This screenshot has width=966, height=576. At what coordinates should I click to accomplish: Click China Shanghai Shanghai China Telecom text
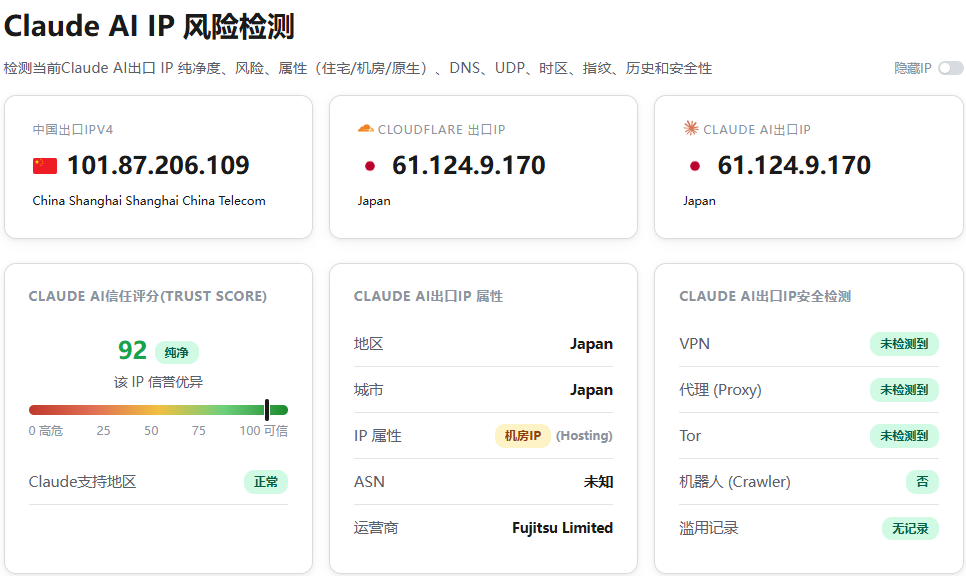(149, 201)
